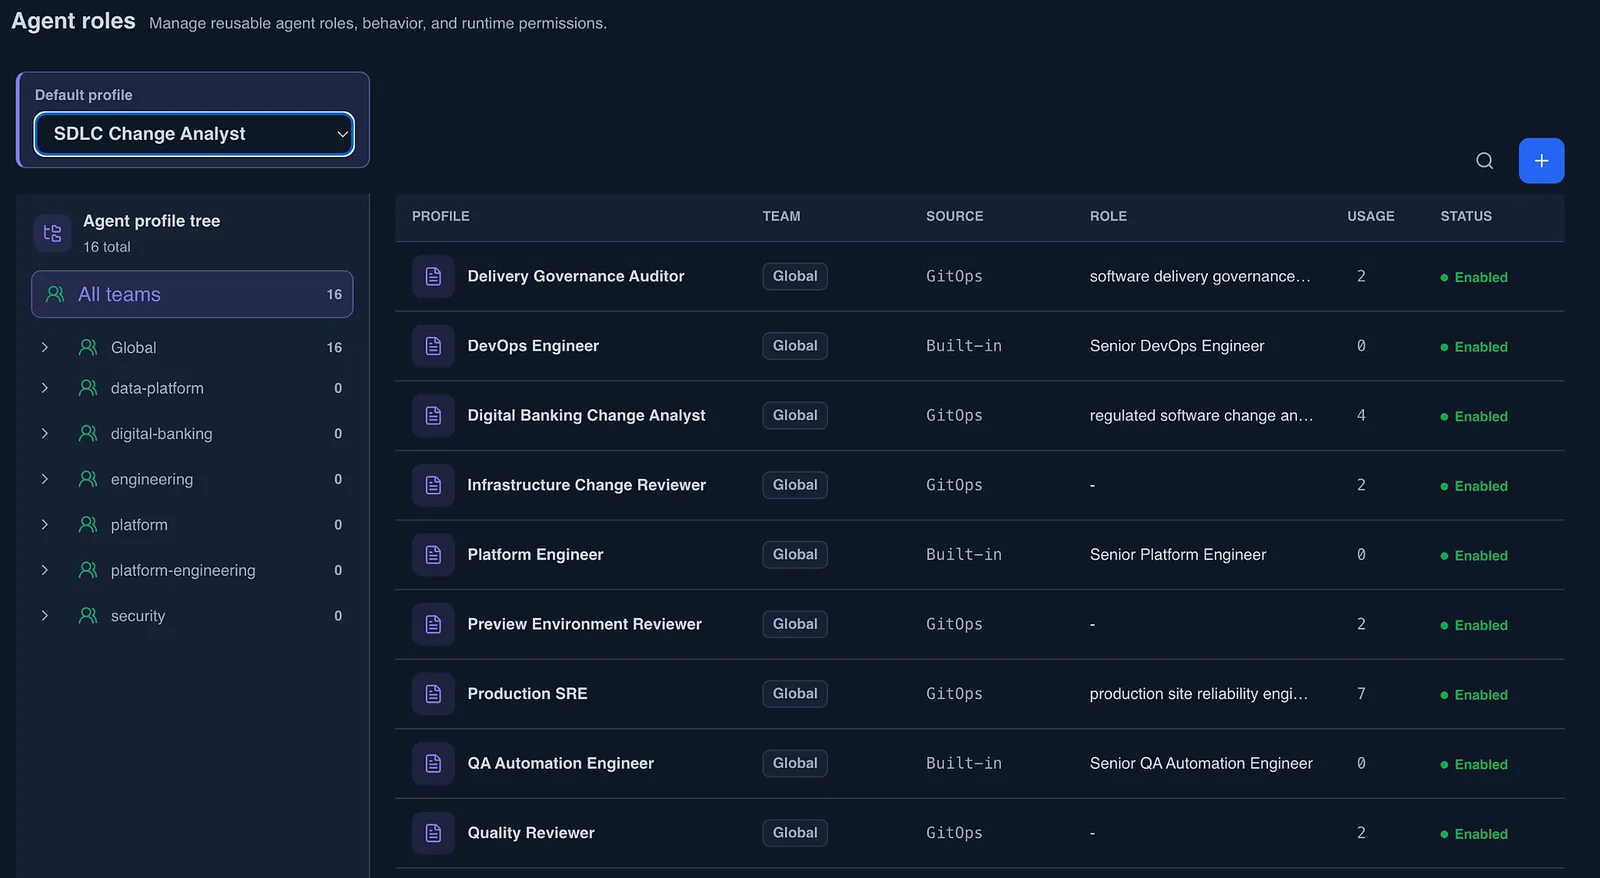Select the All teams filter
The height and width of the screenshot is (878, 1600).
pos(192,294)
